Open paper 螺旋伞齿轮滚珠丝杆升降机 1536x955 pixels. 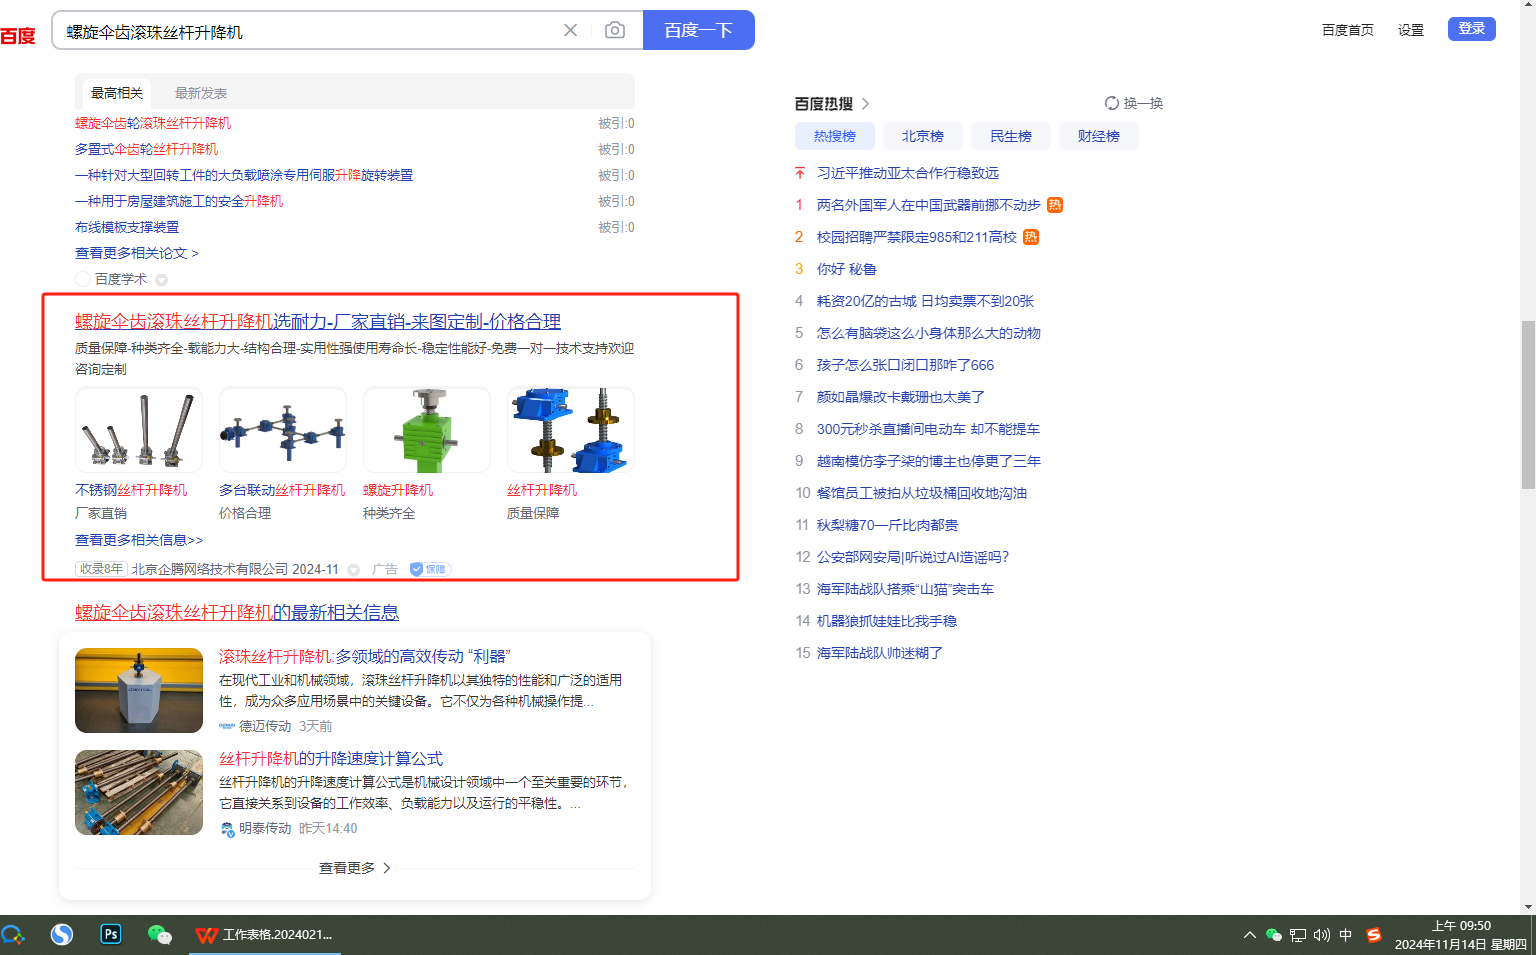point(153,123)
